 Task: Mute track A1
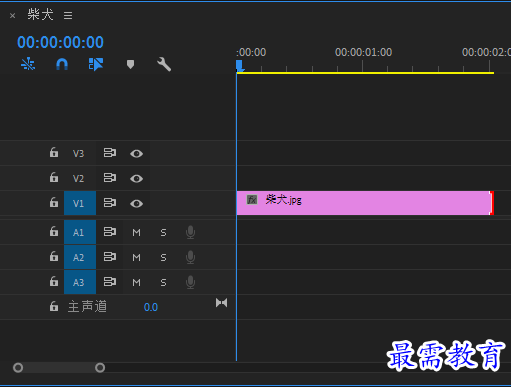136,232
